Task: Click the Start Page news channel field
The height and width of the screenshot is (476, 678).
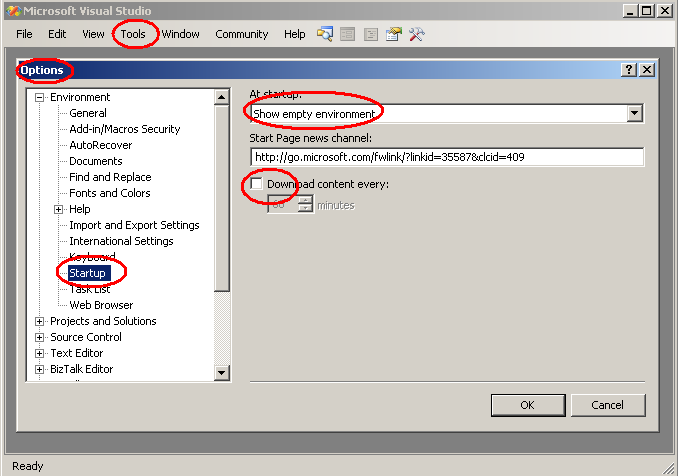Action: [x=447, y=157]
